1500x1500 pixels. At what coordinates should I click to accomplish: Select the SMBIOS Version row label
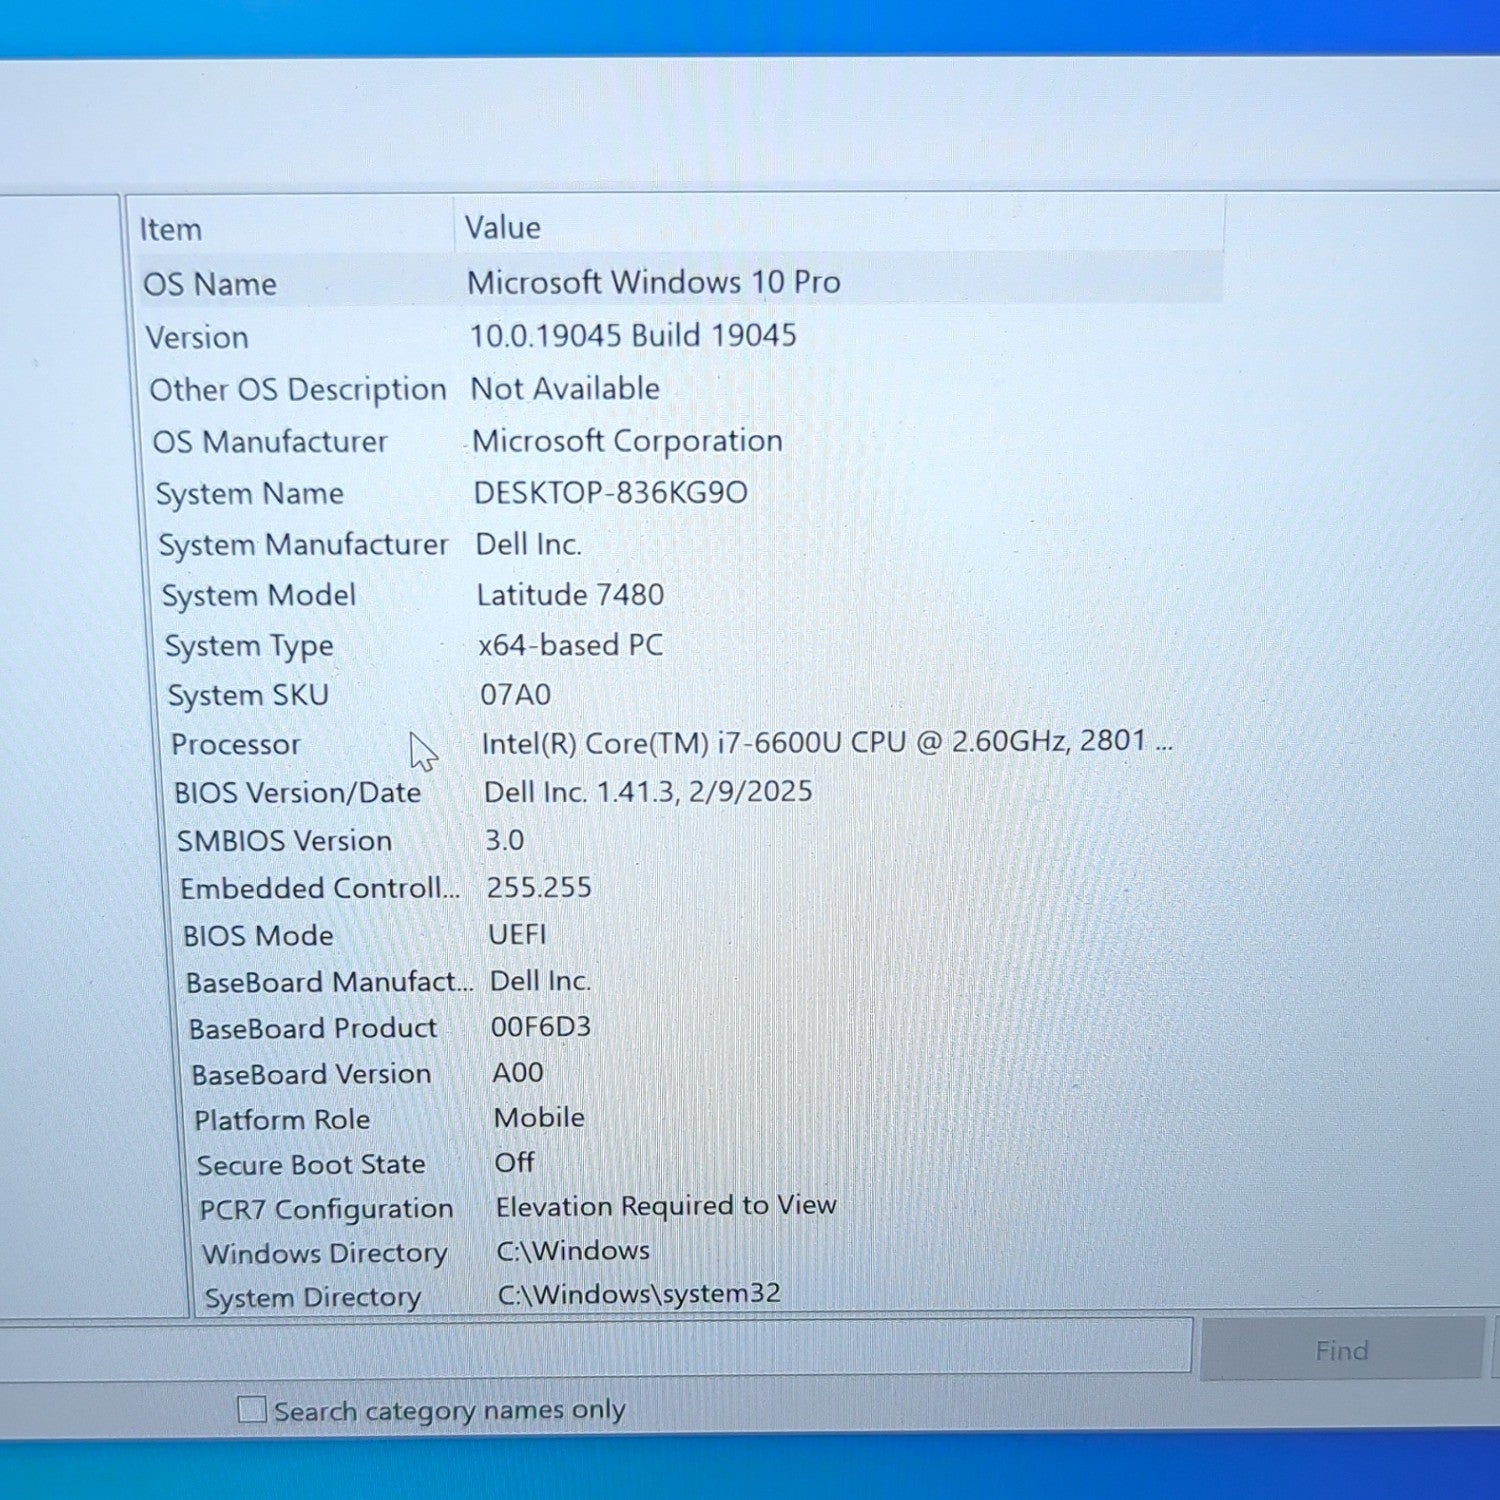point(285,841)
